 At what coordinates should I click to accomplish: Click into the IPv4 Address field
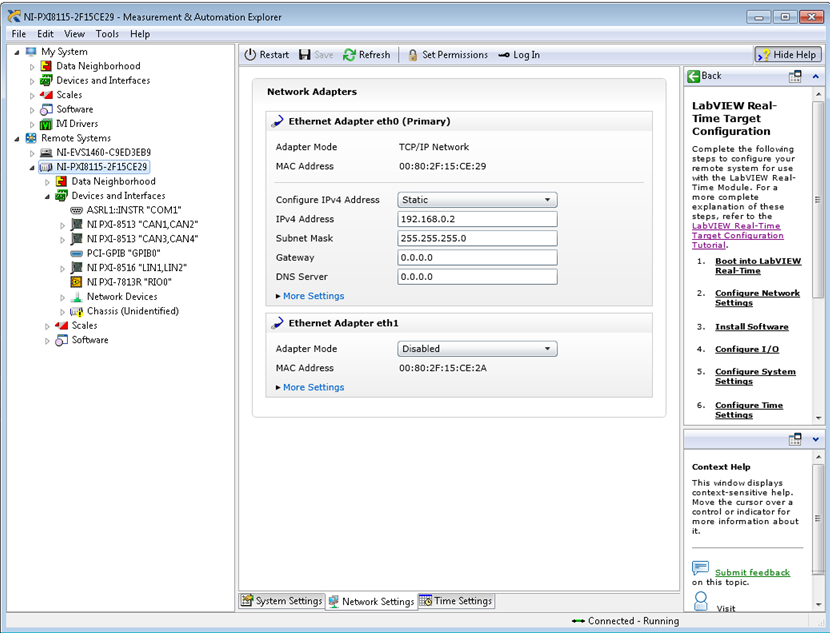[x=477, y=219]
